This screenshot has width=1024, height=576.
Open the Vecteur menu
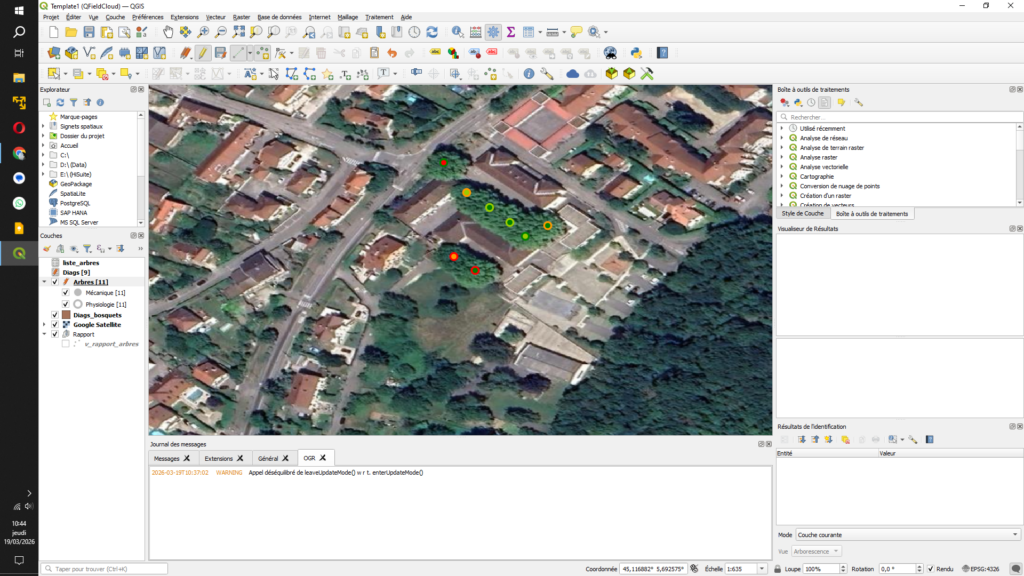click(215, 17)
